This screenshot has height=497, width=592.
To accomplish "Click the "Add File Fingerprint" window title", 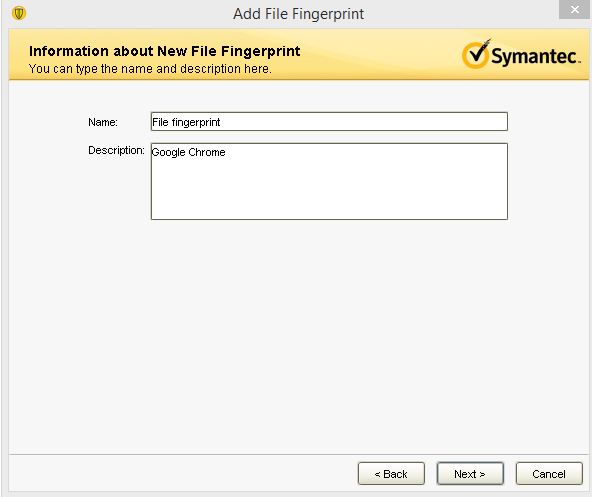I will tap(298, 14).
